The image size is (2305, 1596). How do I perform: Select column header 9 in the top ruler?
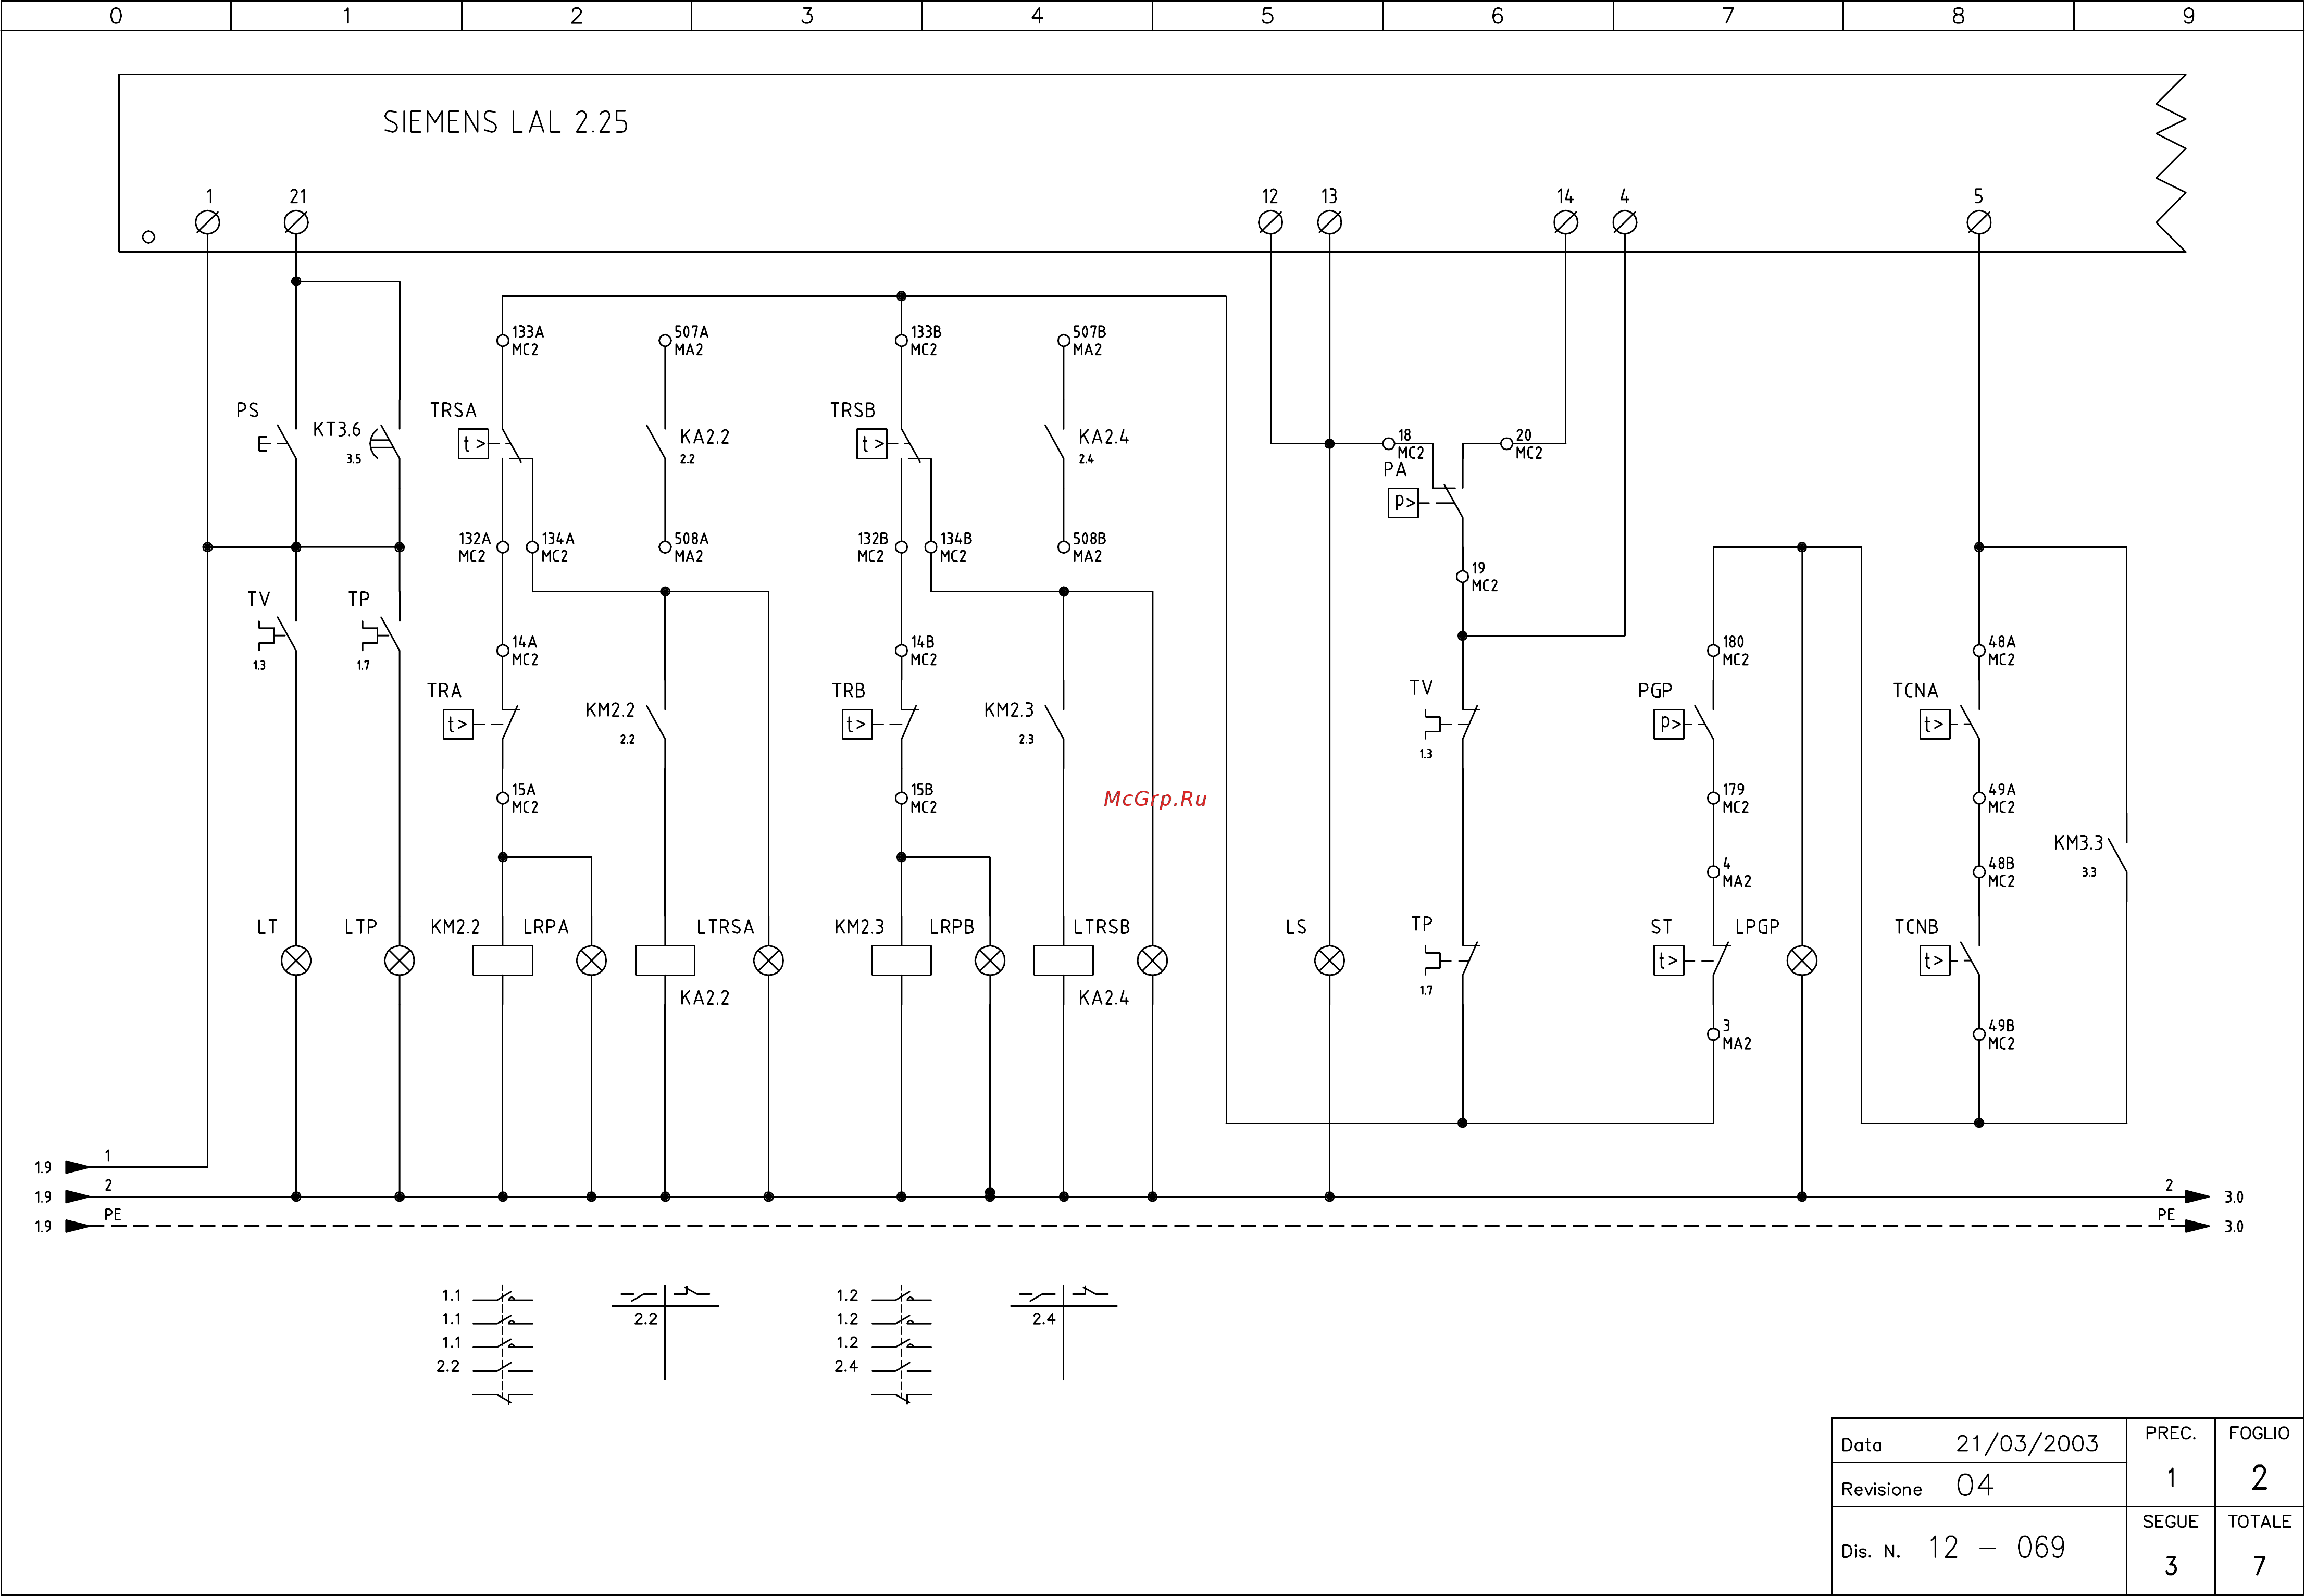pos(2189,16)
